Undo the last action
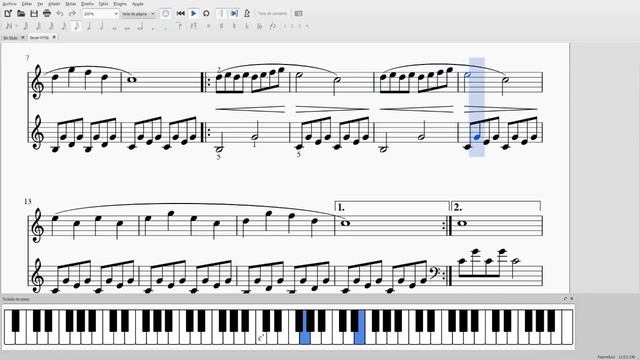640x360 pixels. (x=60, y=13)
